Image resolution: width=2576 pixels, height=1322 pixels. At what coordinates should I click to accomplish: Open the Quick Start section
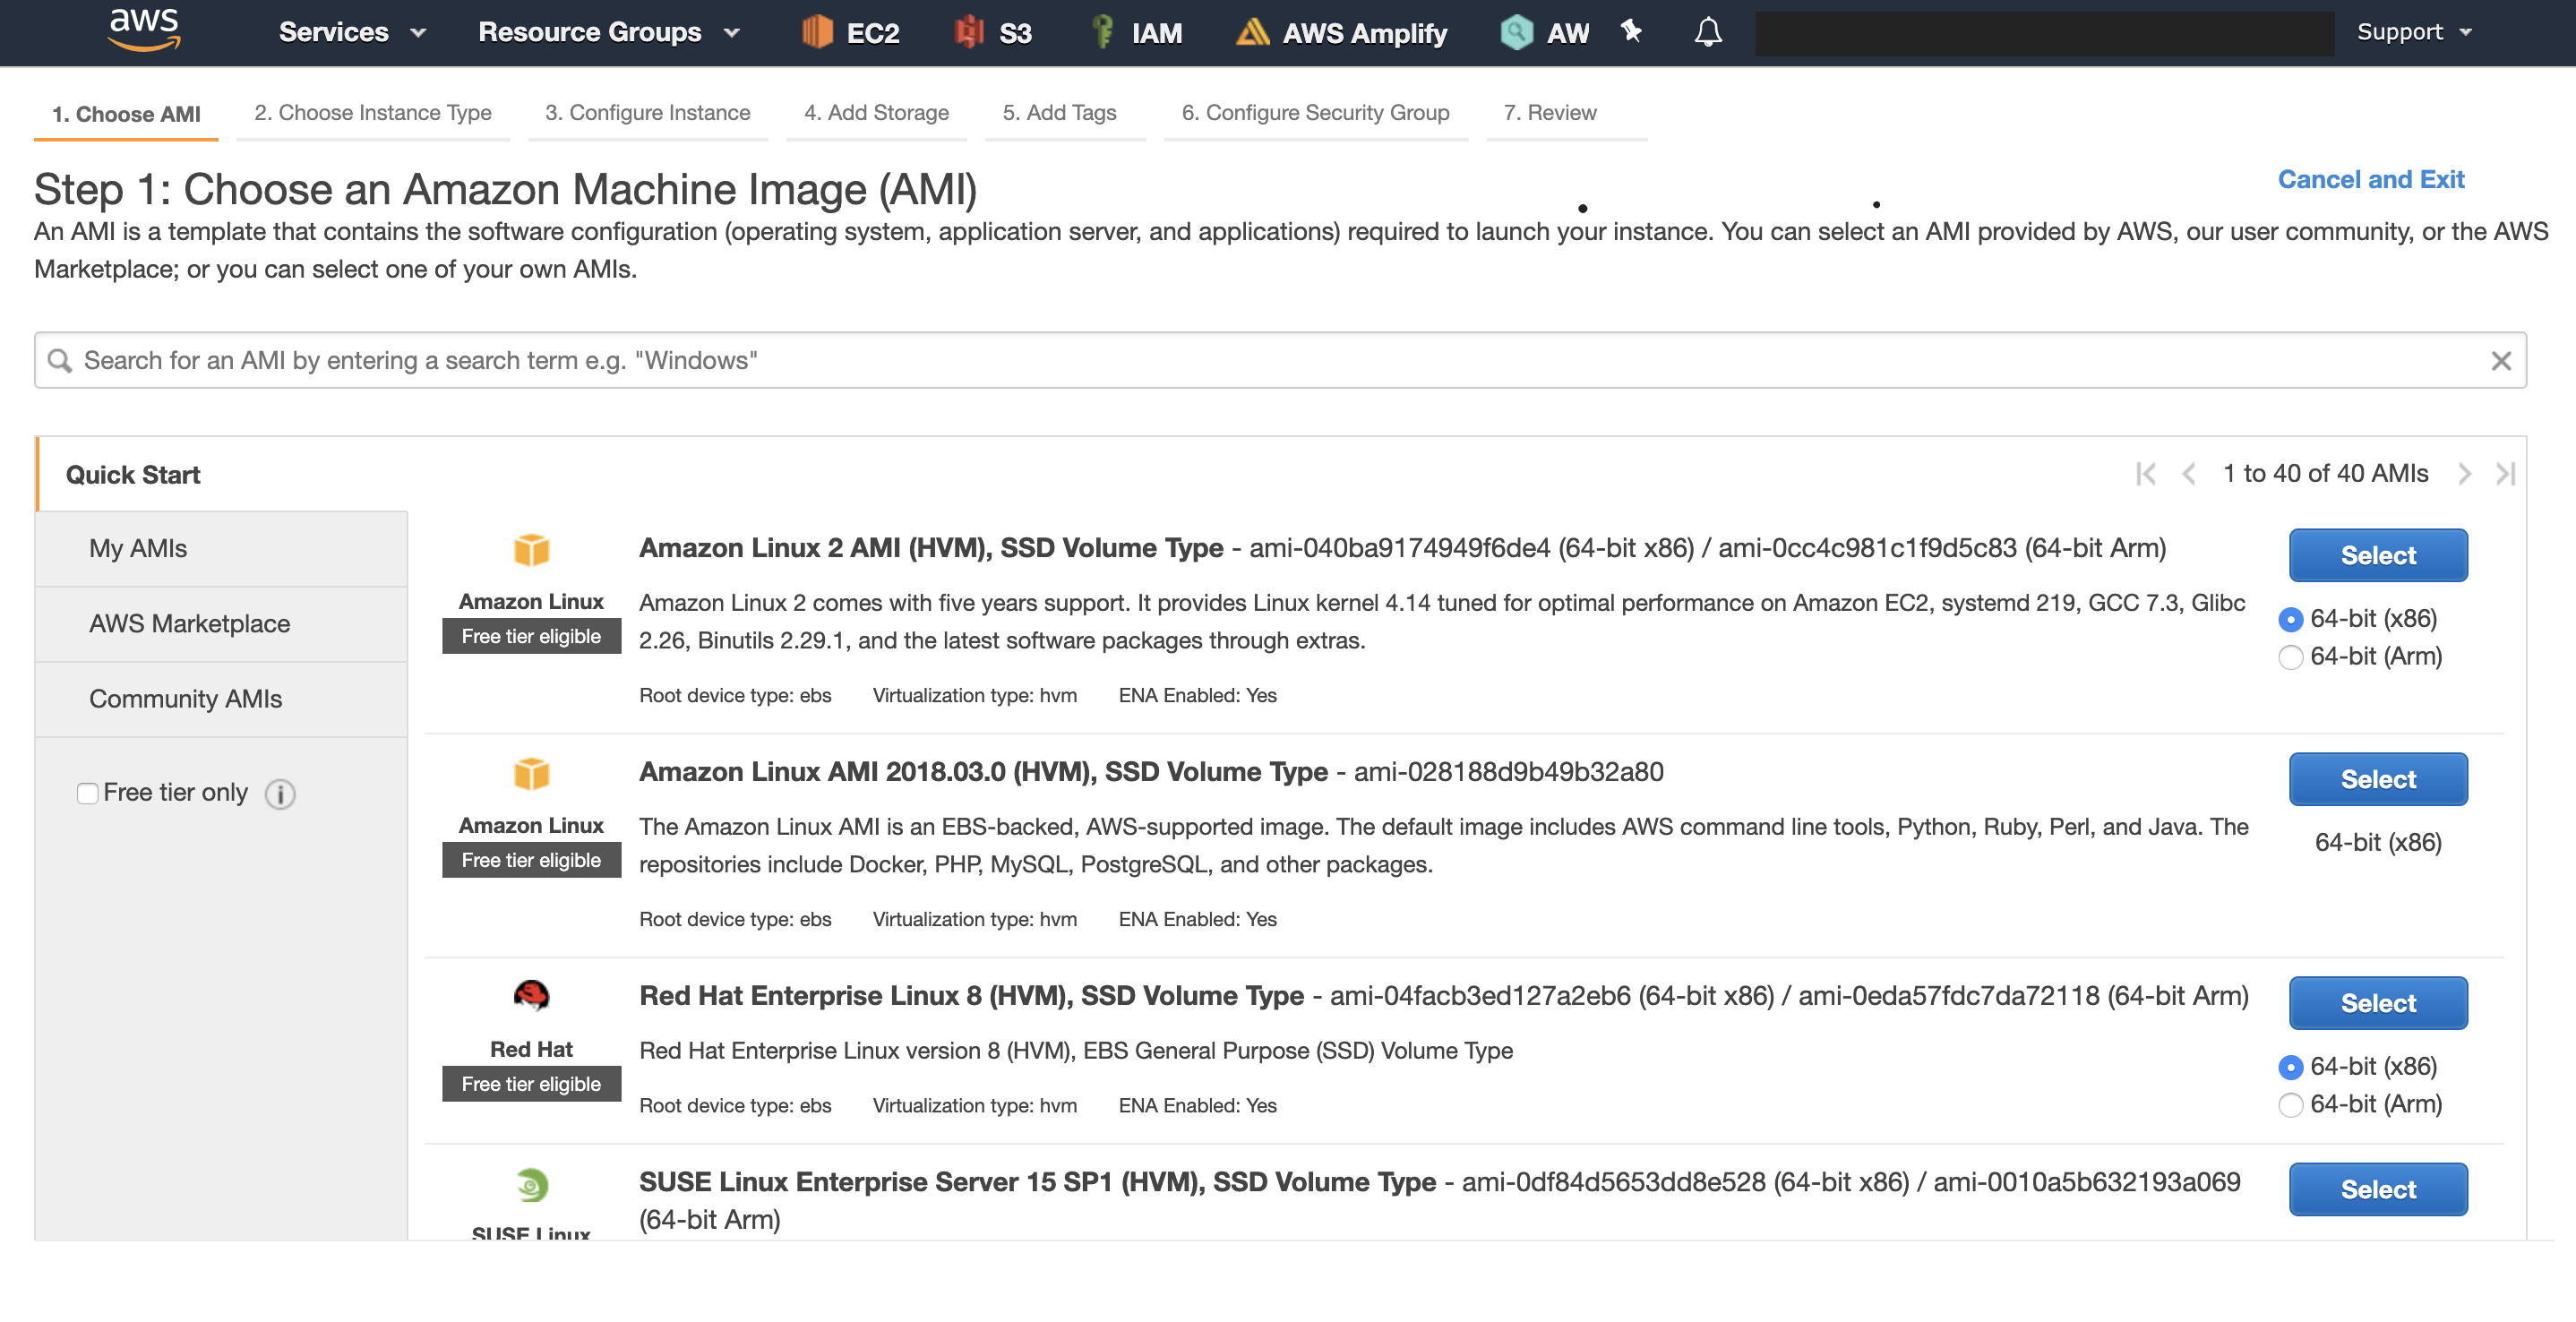(133, 475)
